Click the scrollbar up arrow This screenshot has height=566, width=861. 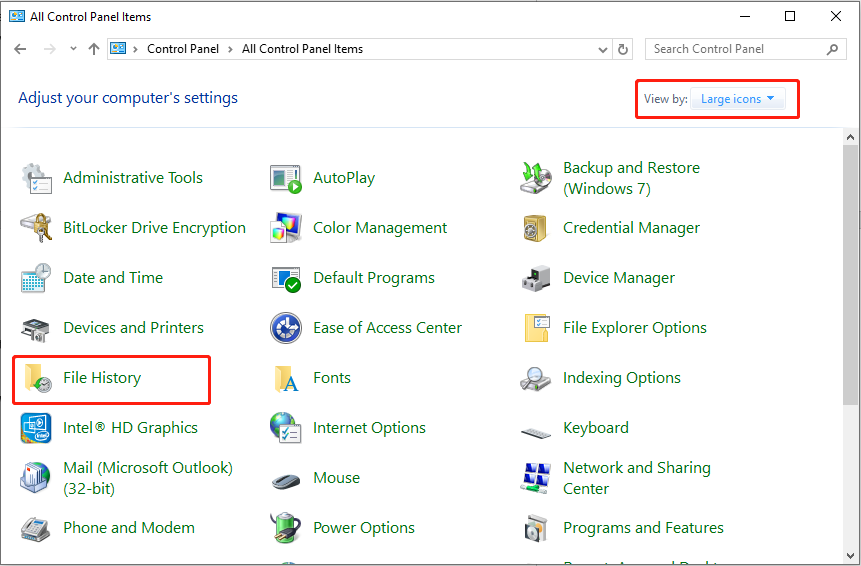click(x=851, y=137)
